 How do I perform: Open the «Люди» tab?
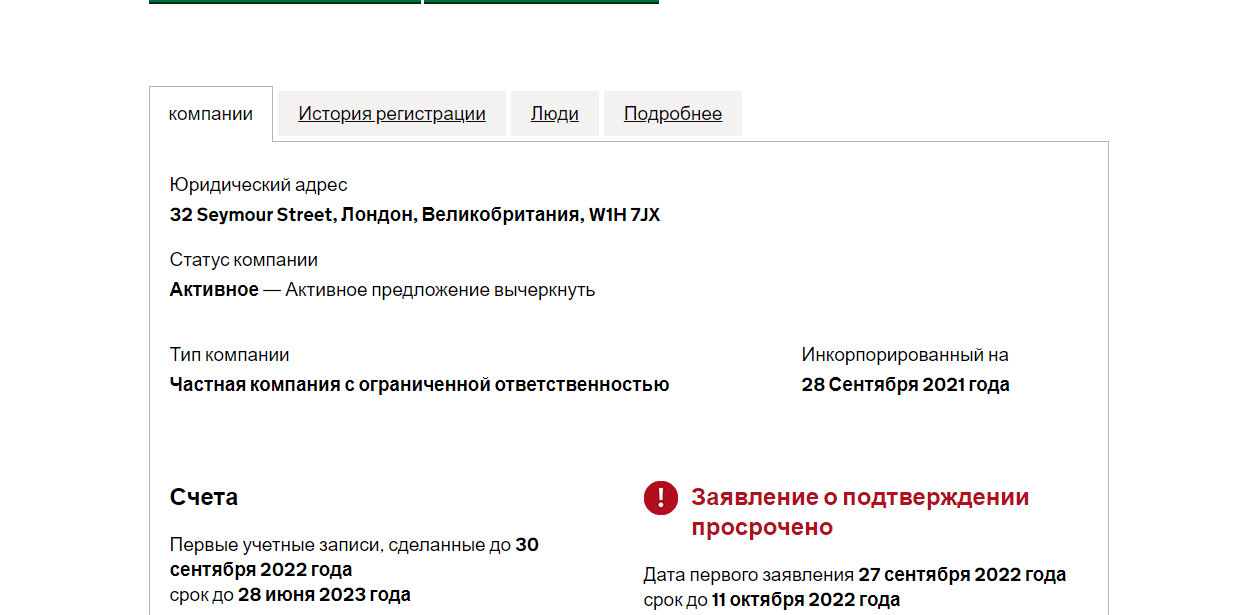555,114
